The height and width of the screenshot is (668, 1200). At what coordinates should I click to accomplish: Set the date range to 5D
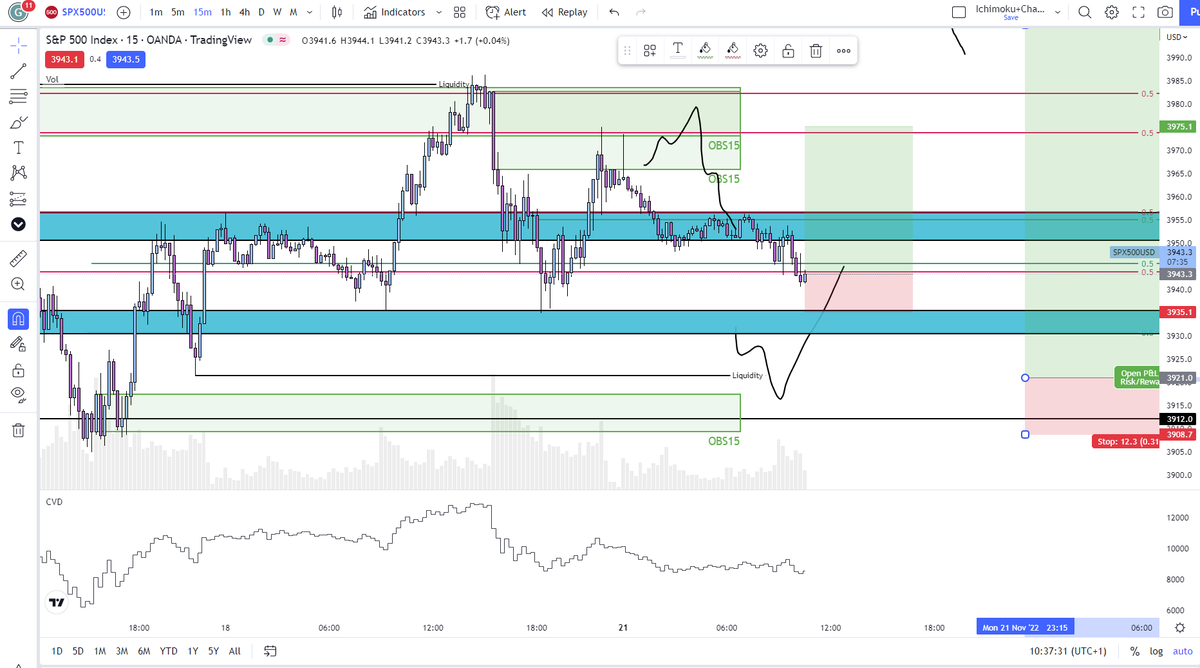tap(78, 651)
